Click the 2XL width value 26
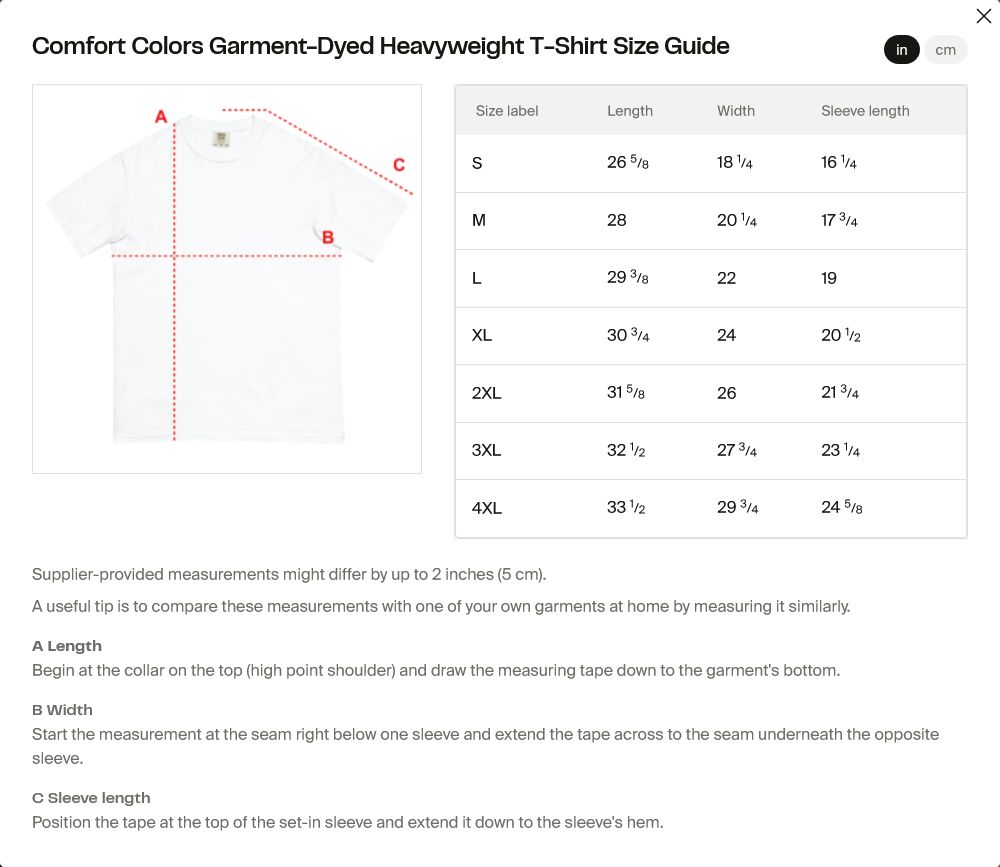 (727, 393)
